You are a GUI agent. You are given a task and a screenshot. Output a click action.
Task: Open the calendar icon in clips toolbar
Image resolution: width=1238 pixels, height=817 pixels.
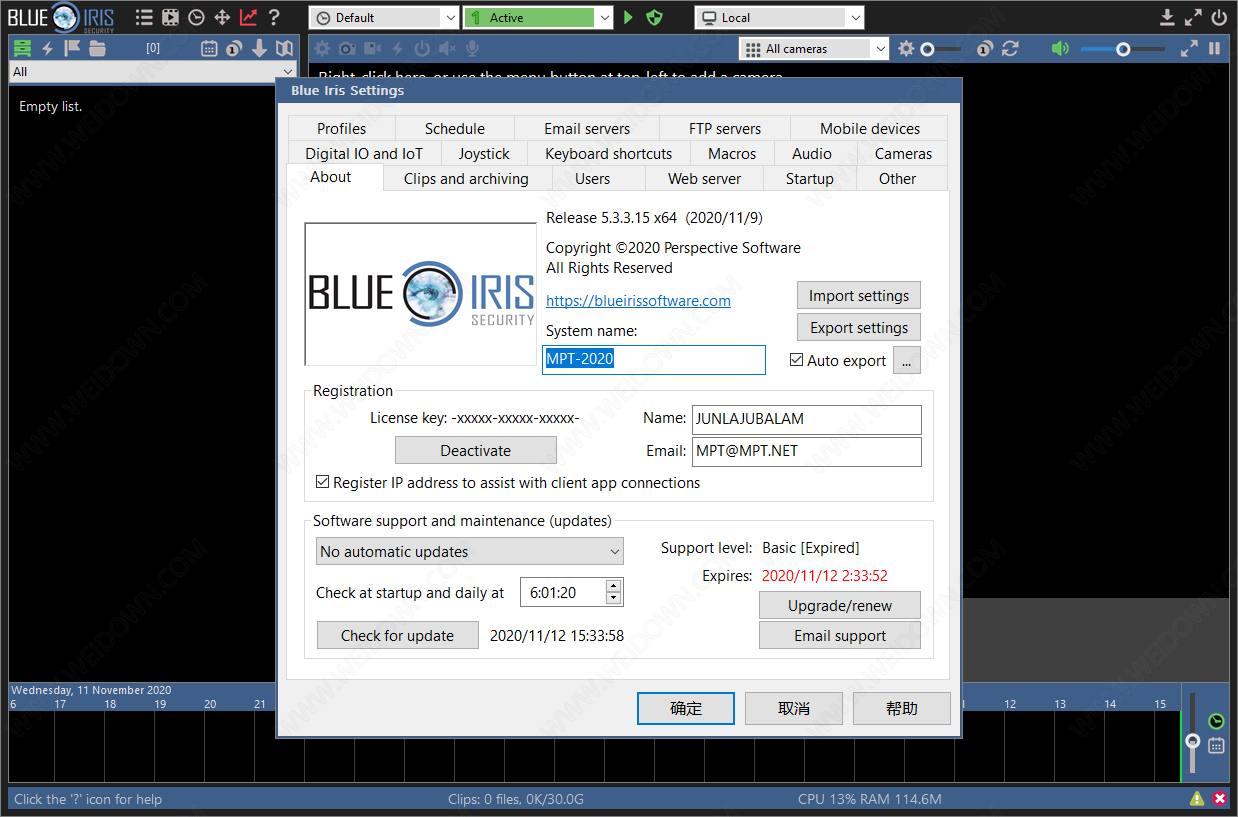[x=209, y=48]
